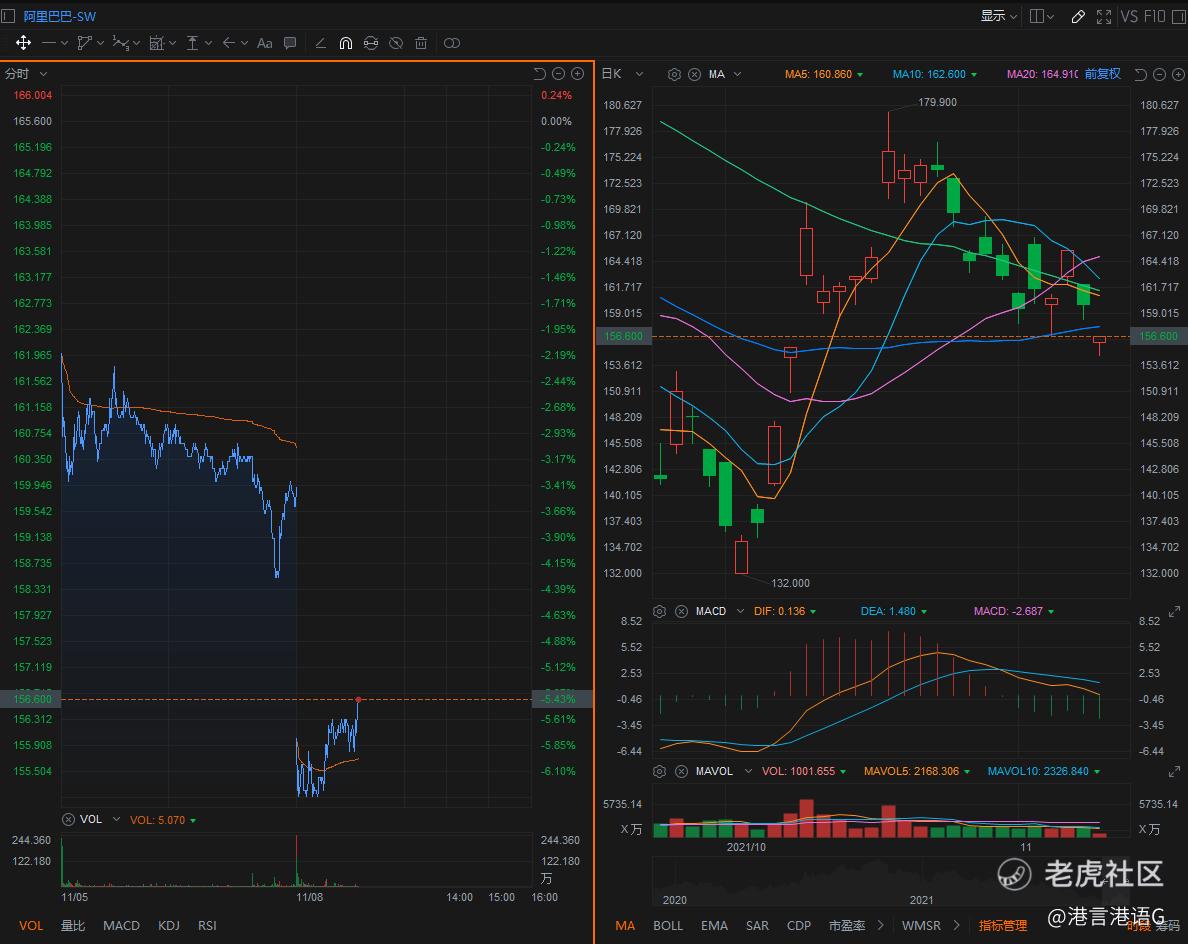Toggle MA10 line visibility

pos(934,74)
